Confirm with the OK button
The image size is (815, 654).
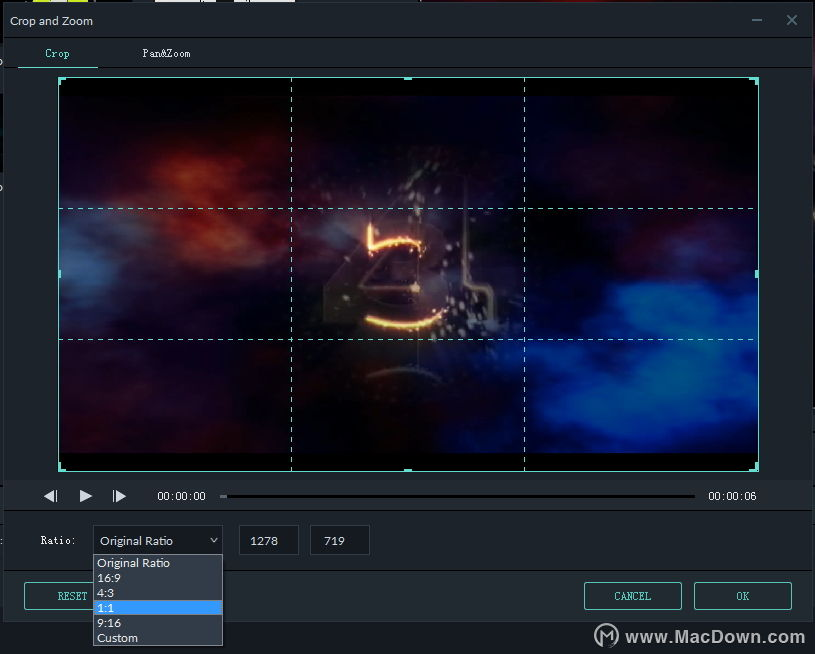click(743, 596)
